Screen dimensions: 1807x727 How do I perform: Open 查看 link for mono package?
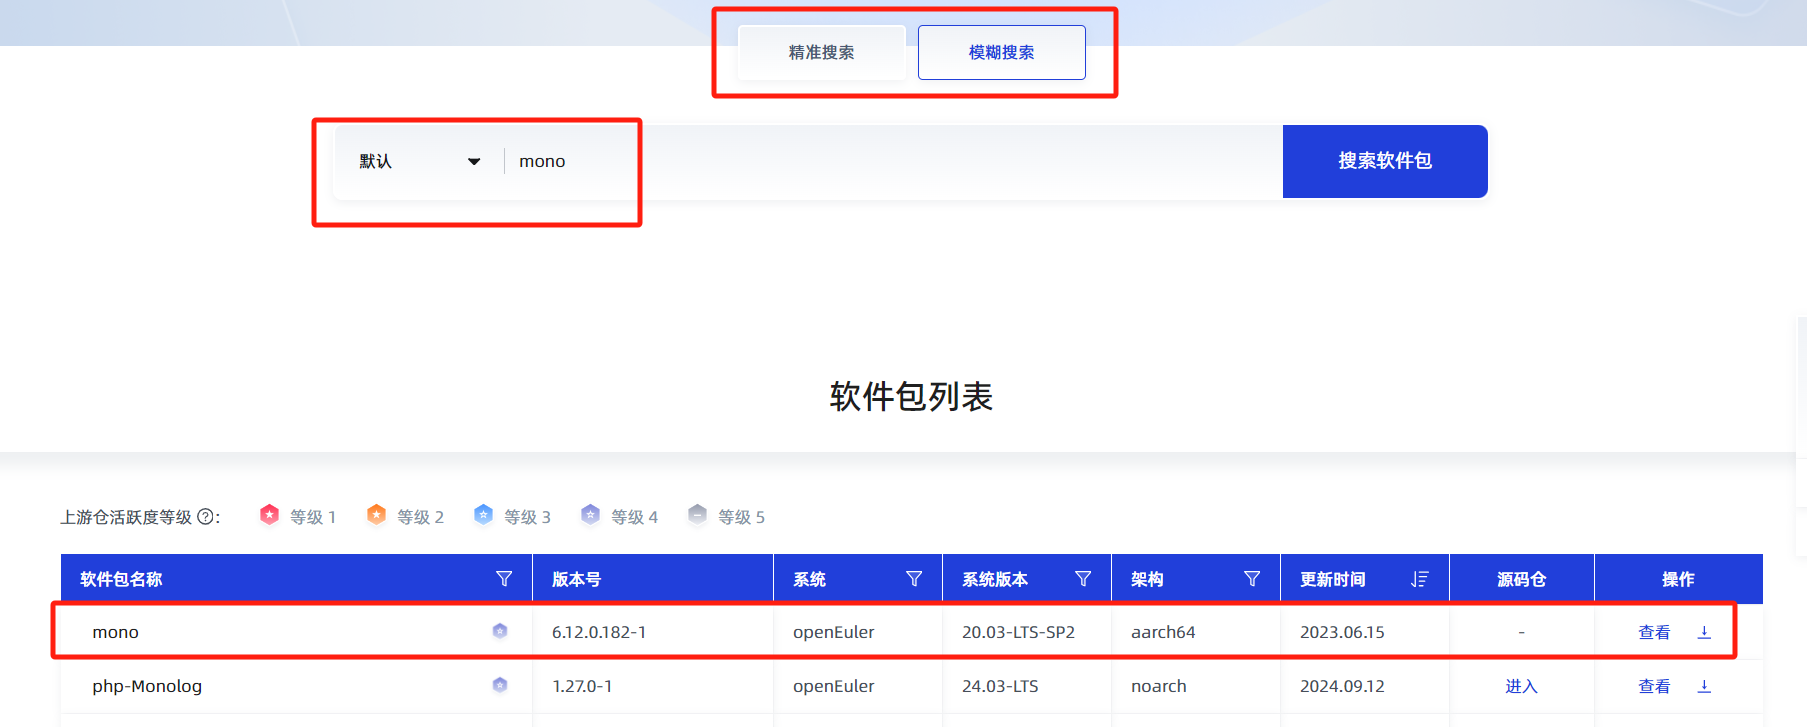click(1654, 632)
